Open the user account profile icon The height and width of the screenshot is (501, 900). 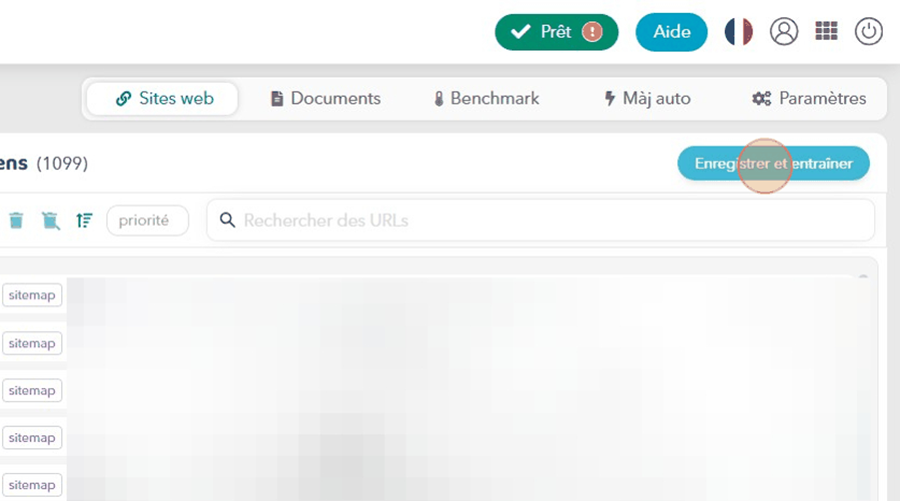[784, 32]
